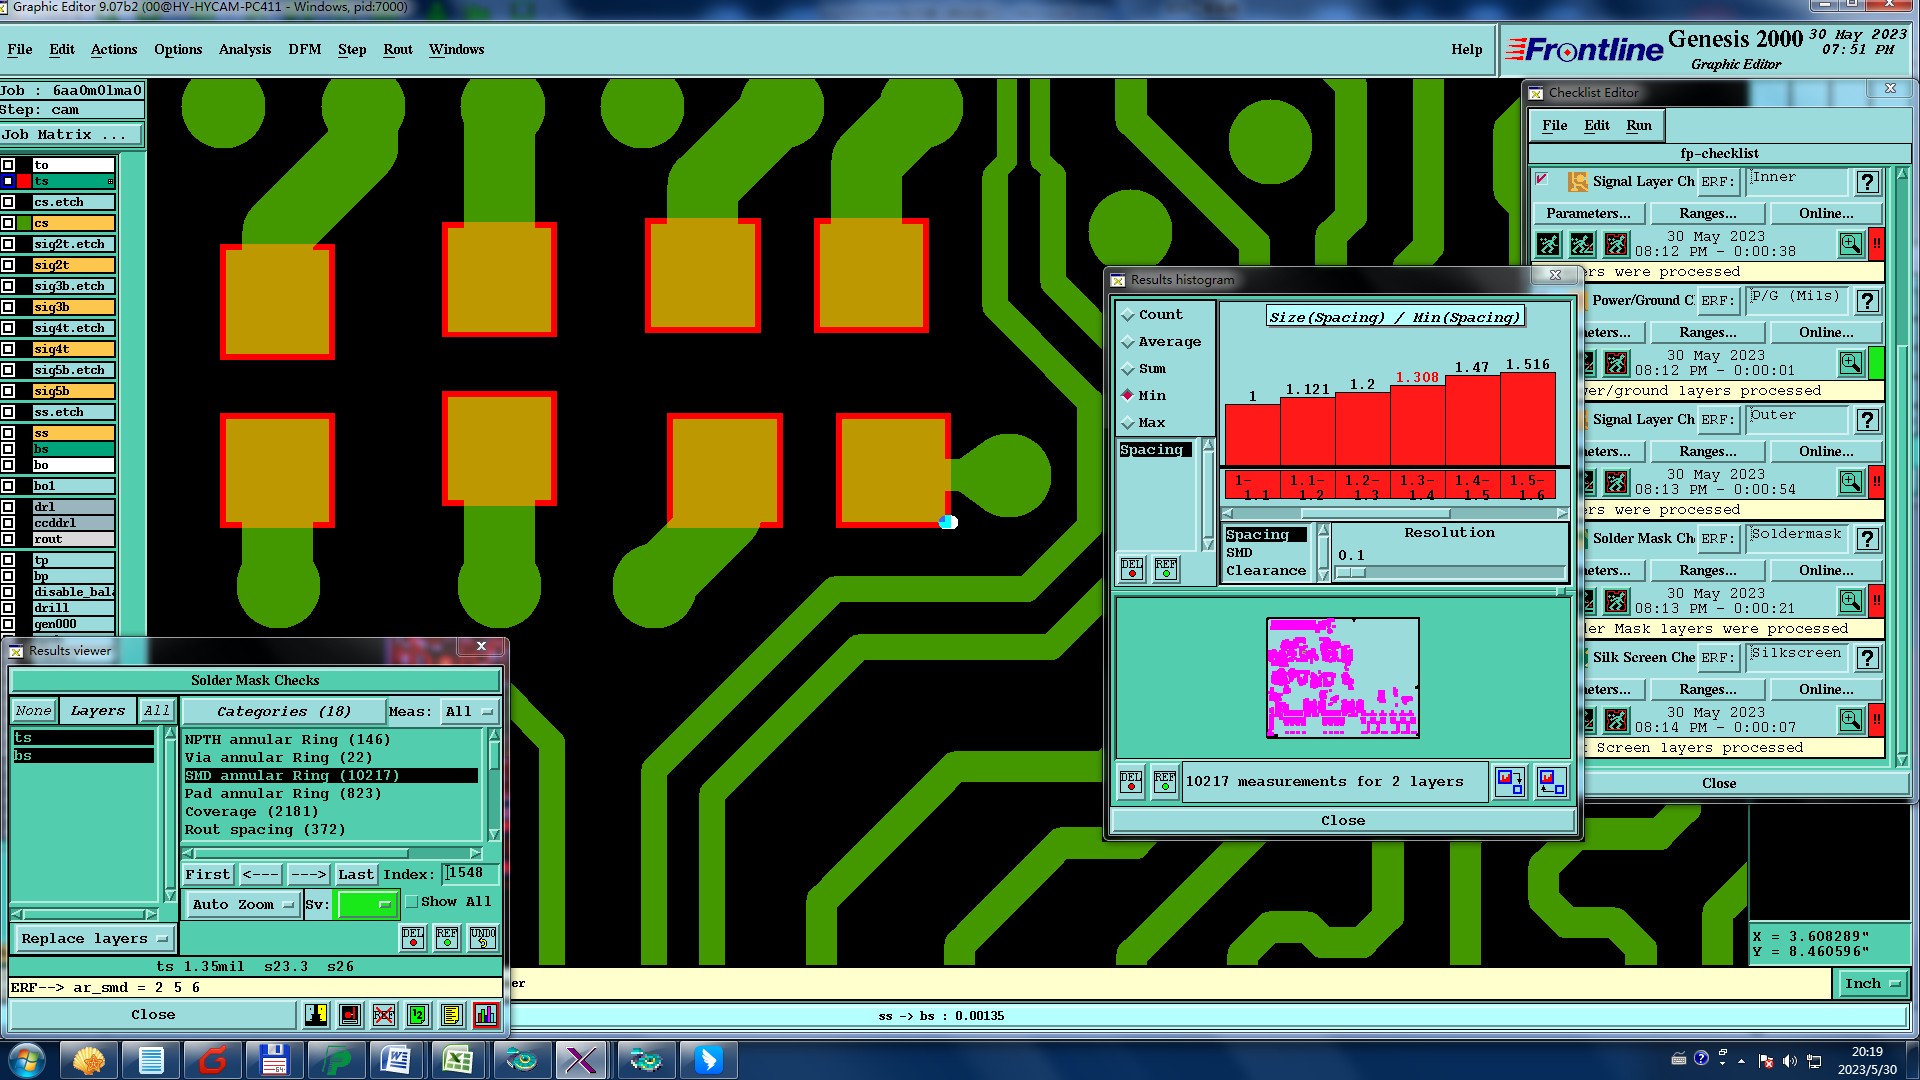This screenshot has width=1920, height=1080.
Task: Open the Replace layers dropdown
Action: coord(94,938)
